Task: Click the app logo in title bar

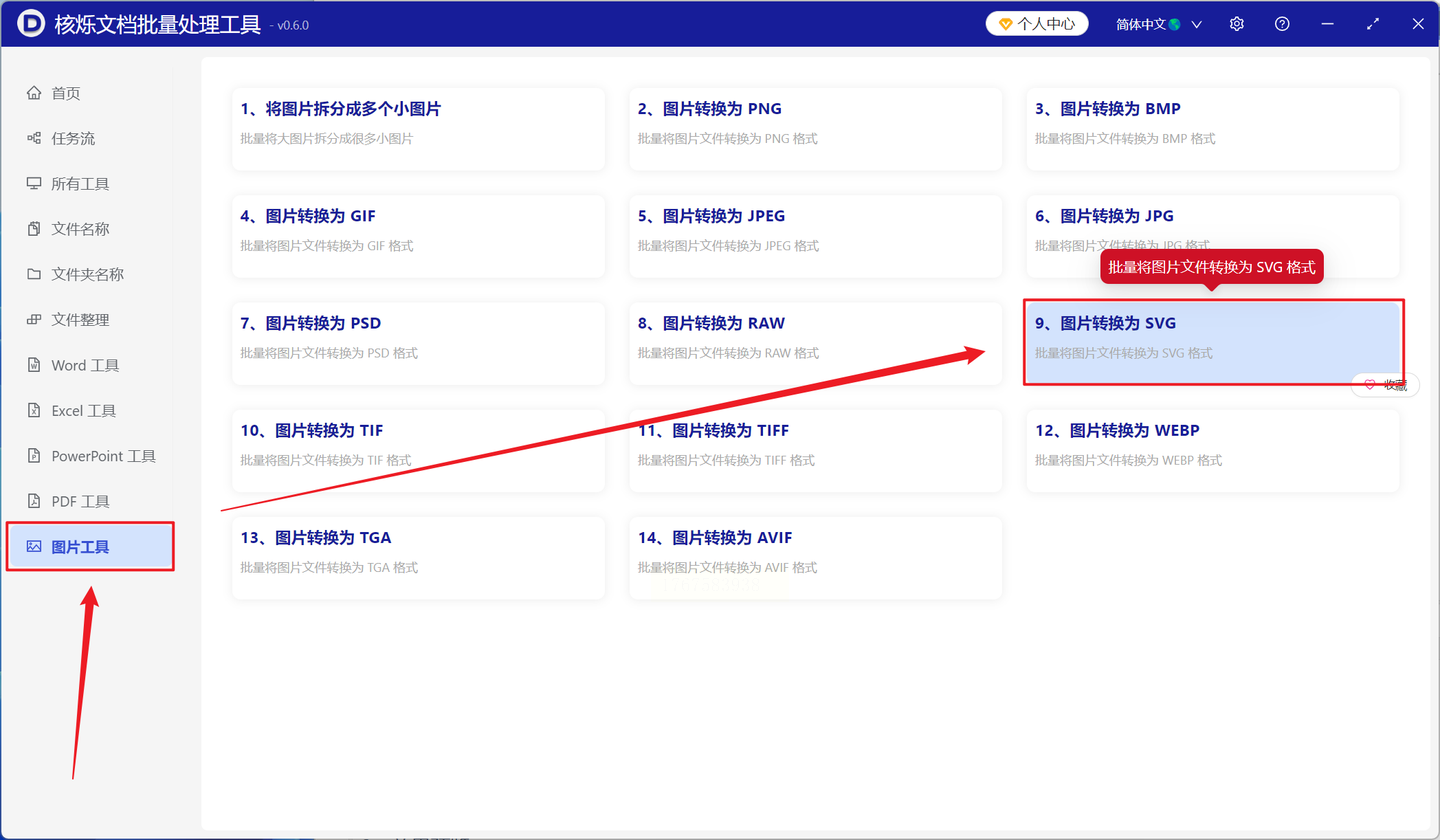Action: pos(31,24)
